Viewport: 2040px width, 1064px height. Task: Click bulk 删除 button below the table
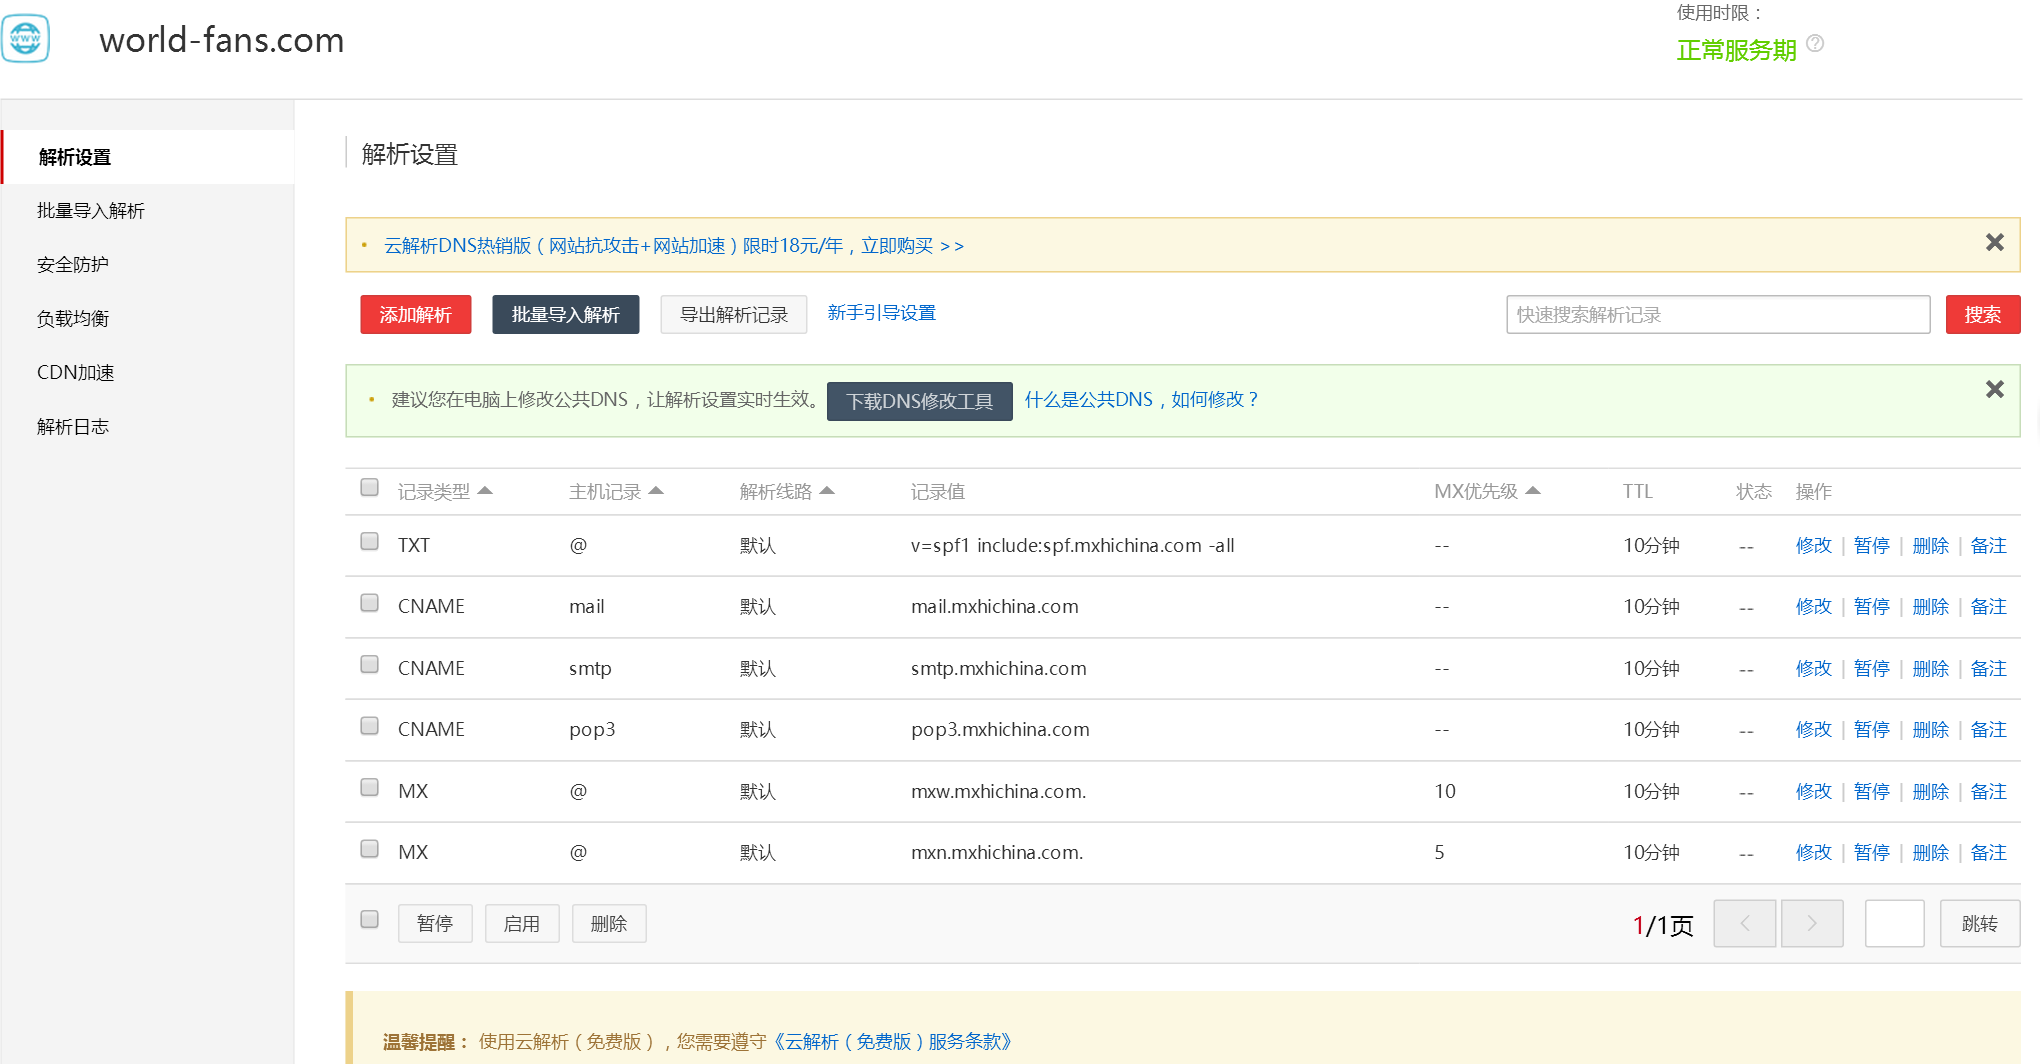click(x=609, y=923)
